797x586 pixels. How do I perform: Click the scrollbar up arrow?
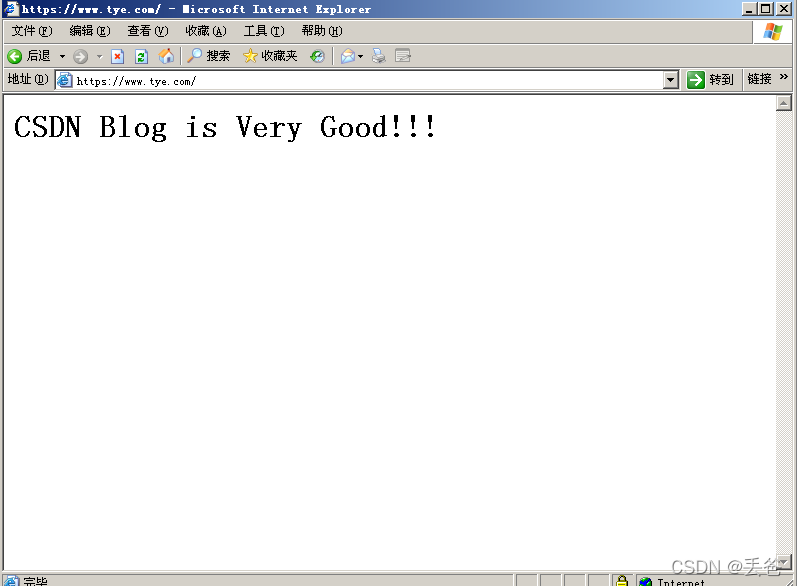pyautogui.click(x=783, y=103)
